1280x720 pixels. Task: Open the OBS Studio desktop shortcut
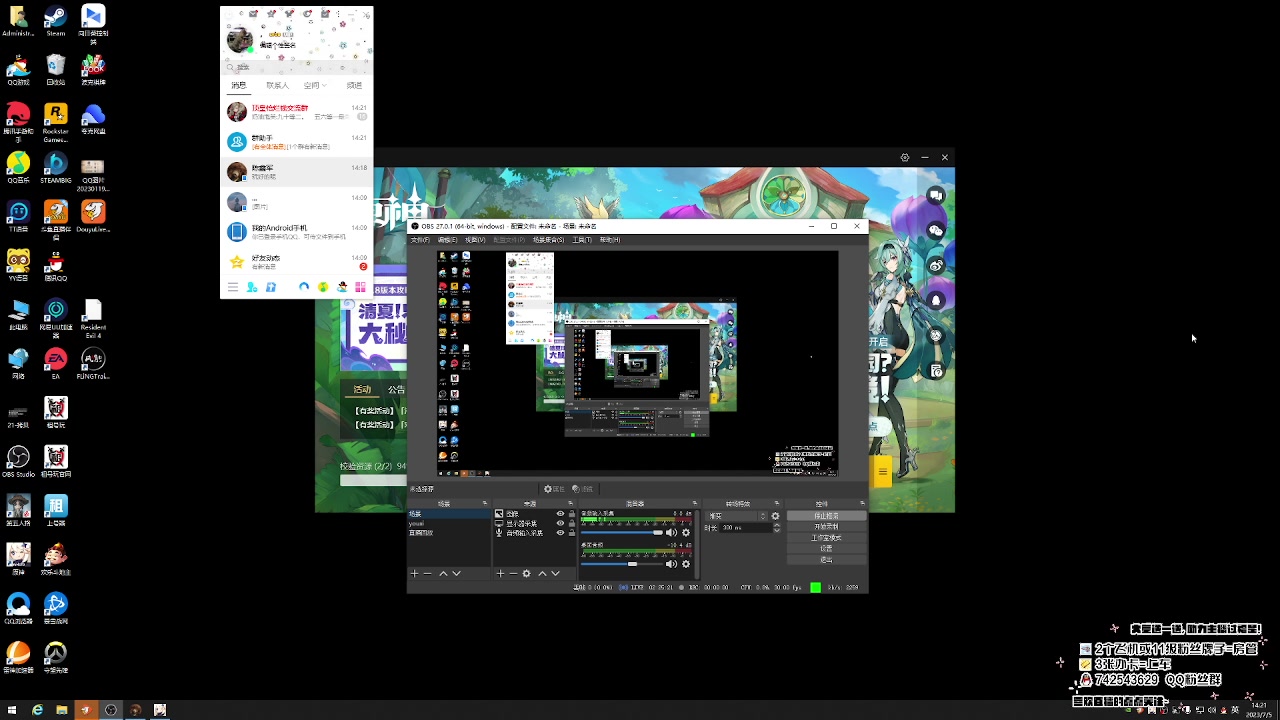point(18,461)
